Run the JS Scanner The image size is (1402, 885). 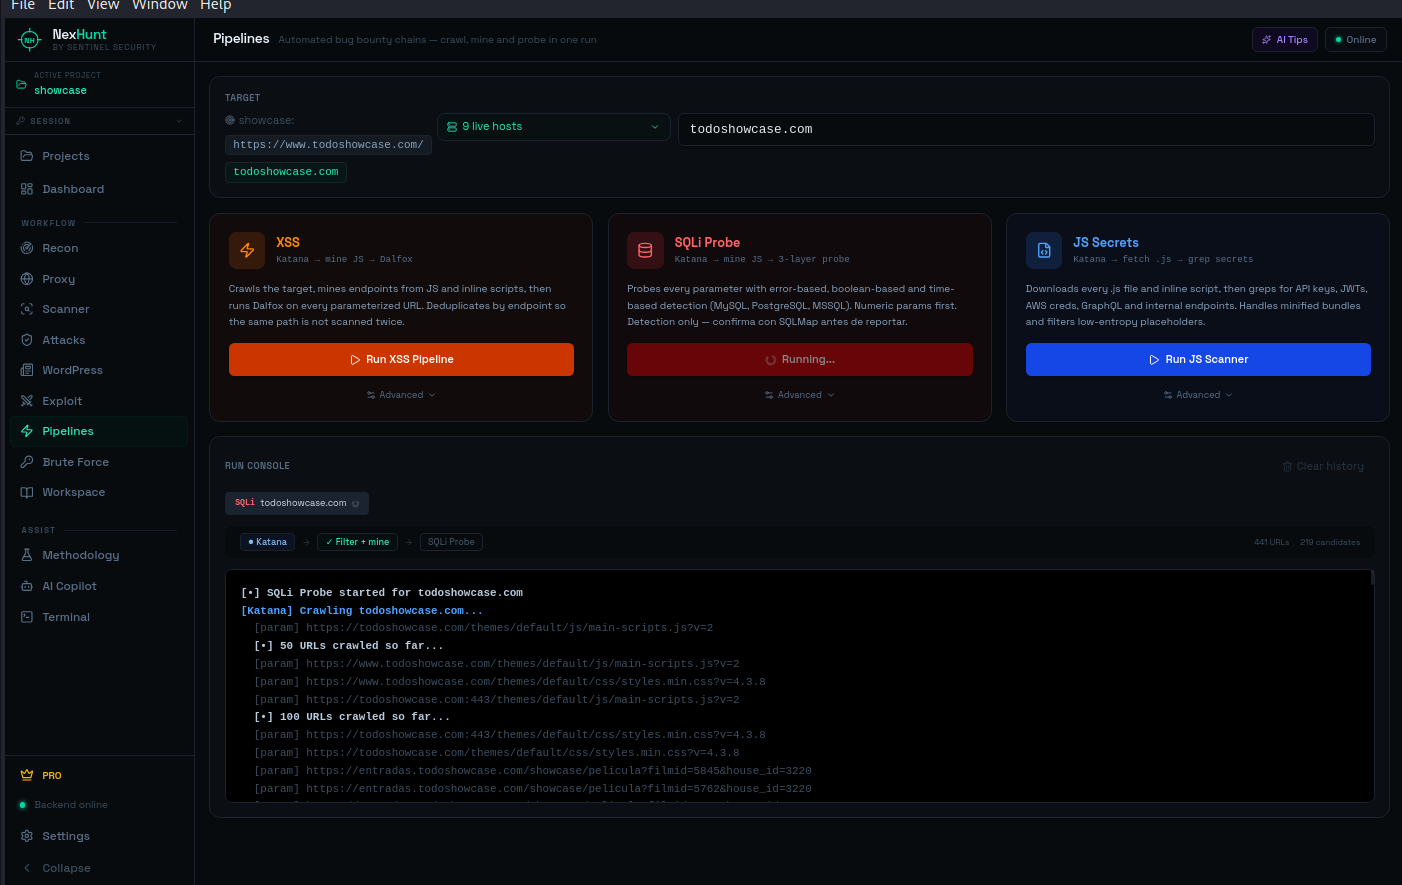1198,360
